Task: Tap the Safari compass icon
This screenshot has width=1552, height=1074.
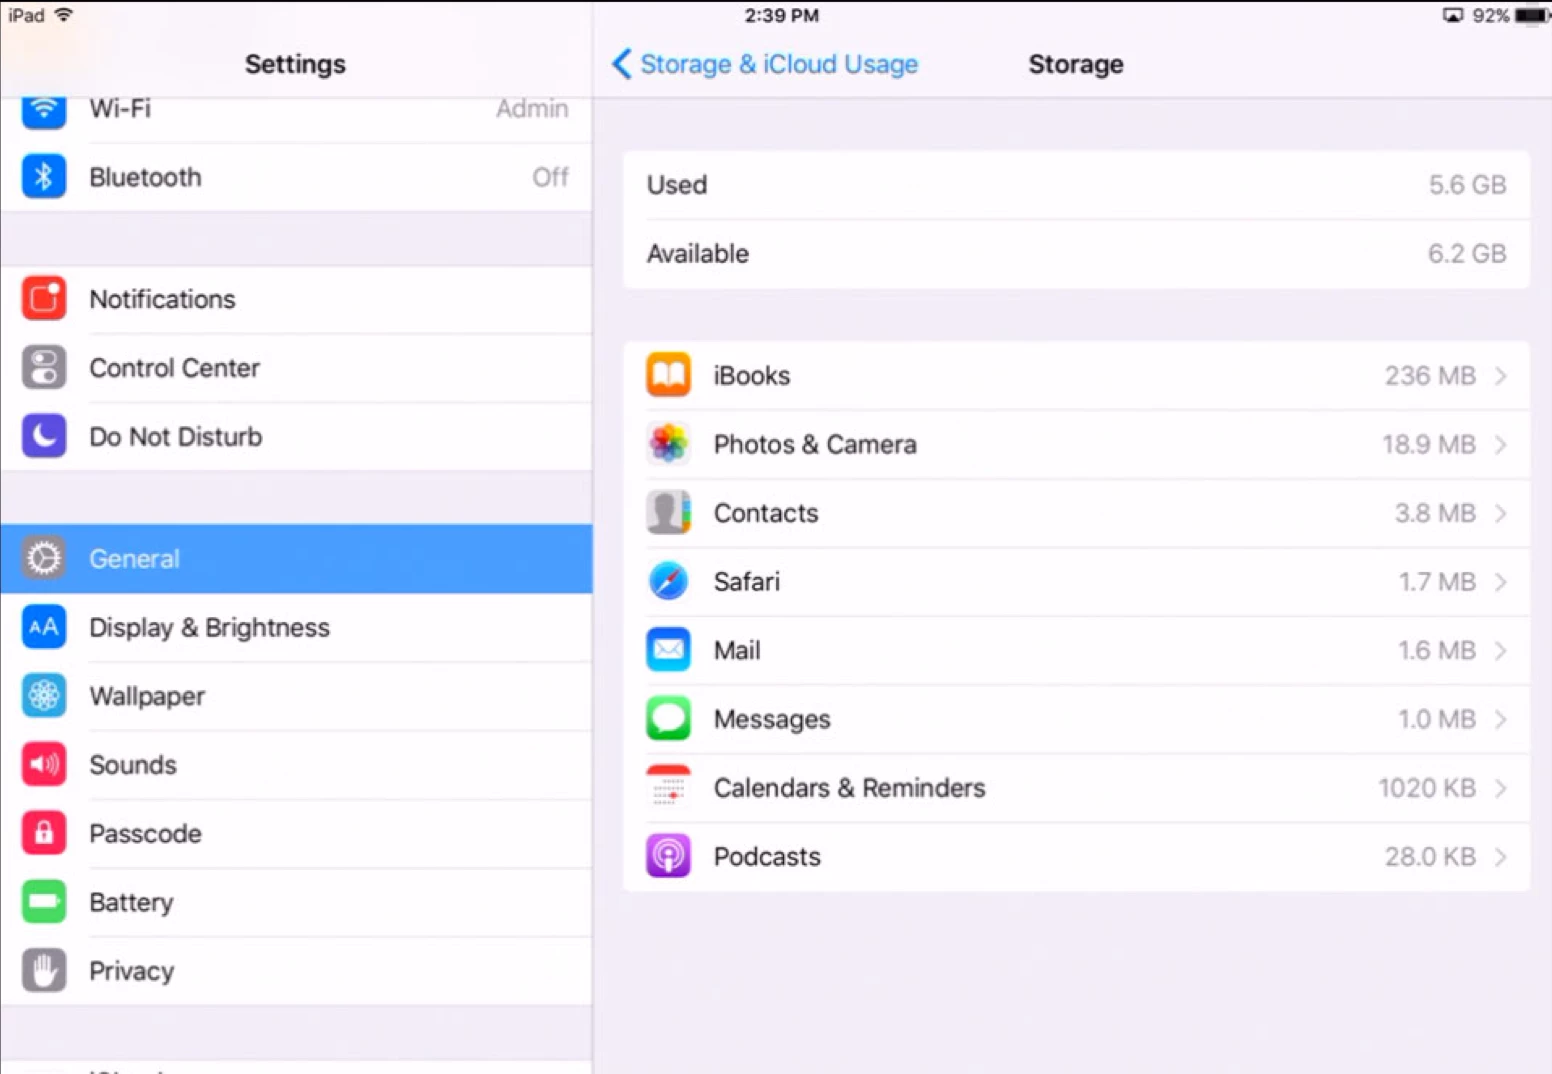Action: pyautogui.click(x=668, y=581)
